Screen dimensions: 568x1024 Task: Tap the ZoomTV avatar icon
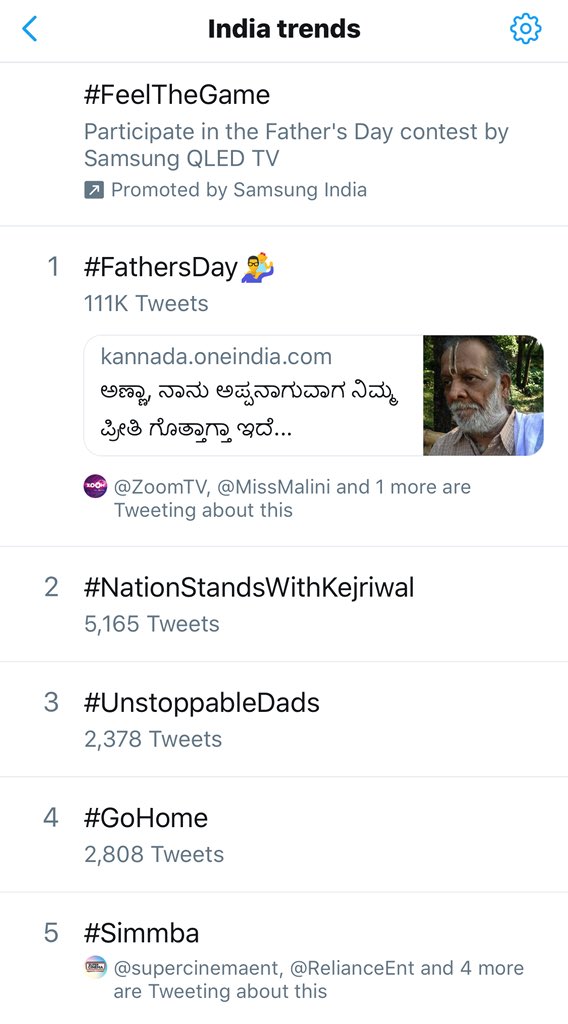pos(95,487)
